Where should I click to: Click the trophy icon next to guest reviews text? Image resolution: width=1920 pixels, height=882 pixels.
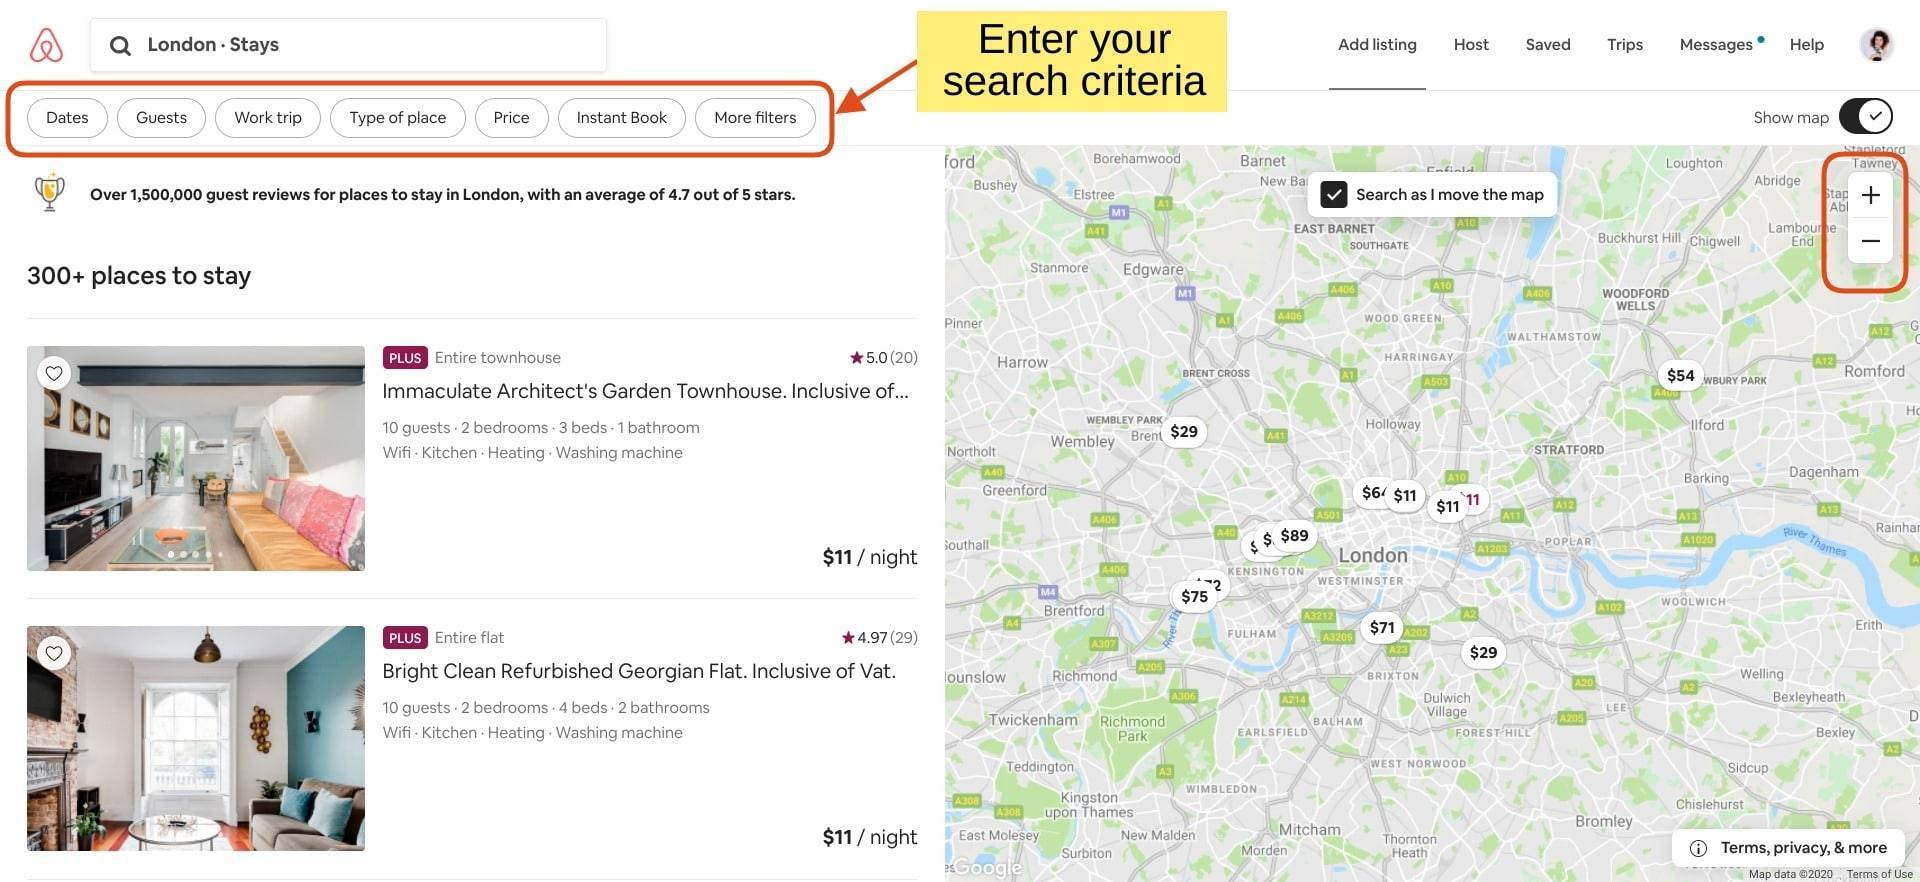(x=48, y=192)
